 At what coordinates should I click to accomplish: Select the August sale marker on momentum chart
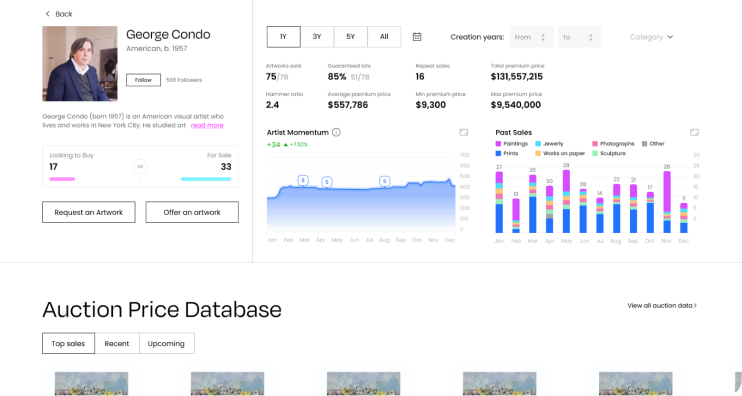pyautogui.click(x=385, y=181)
